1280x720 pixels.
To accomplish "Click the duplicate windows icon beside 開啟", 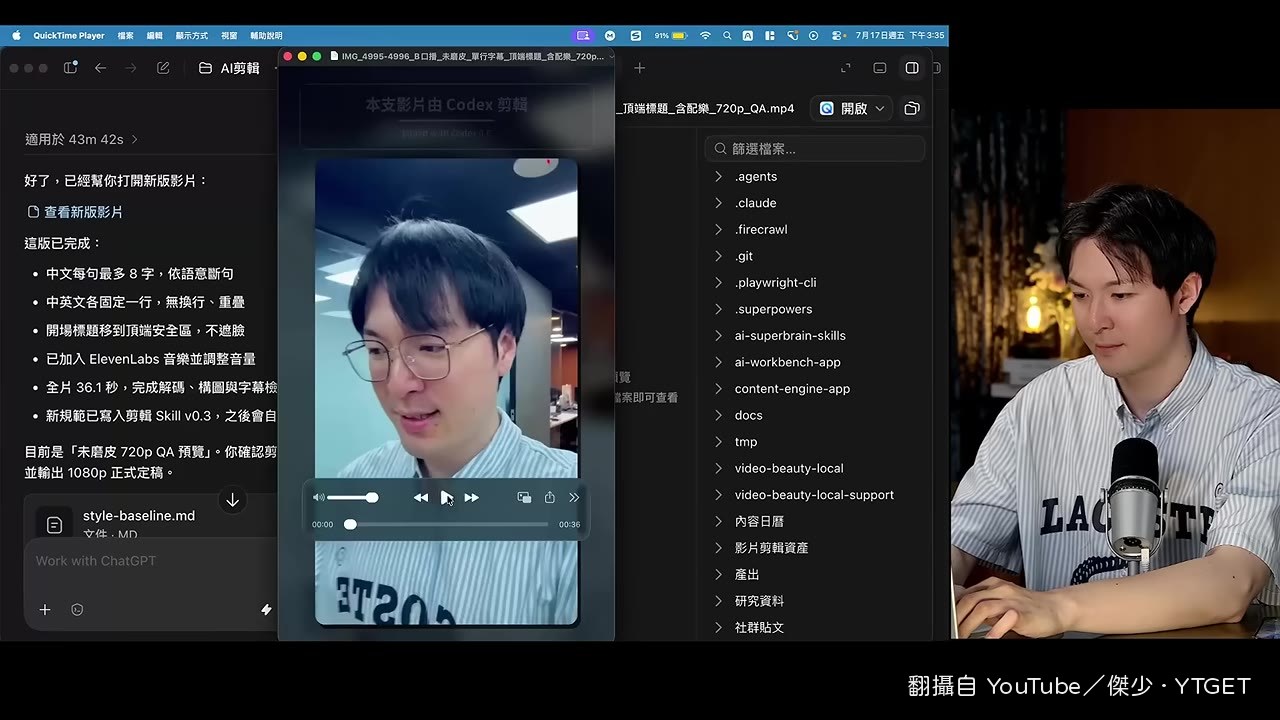I will click(912, 108).
